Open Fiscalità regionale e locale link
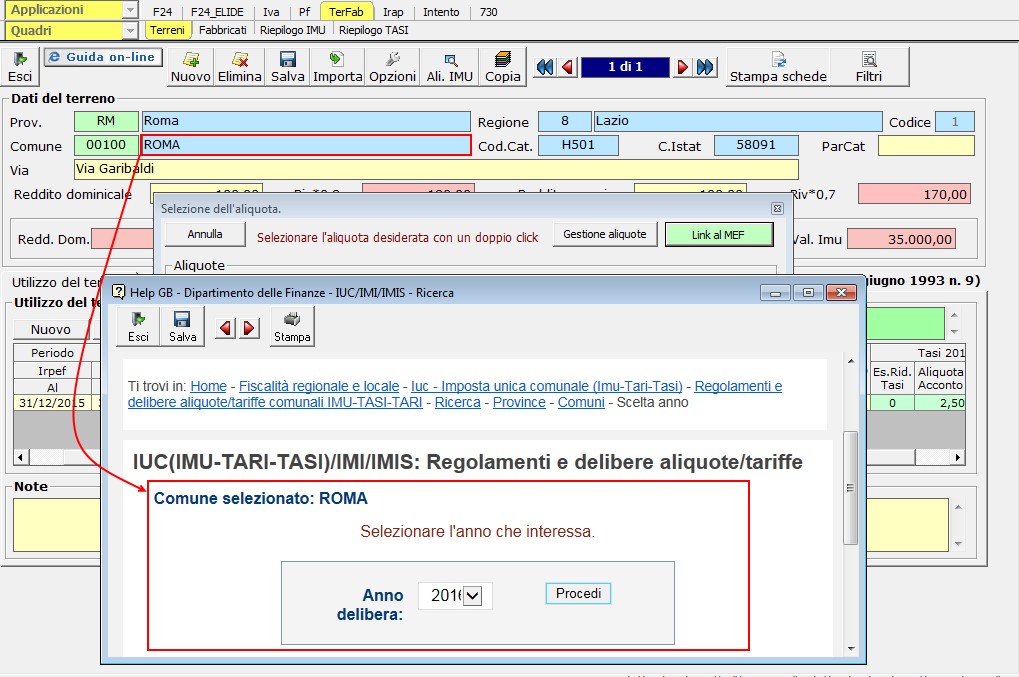 pos(319,386)
